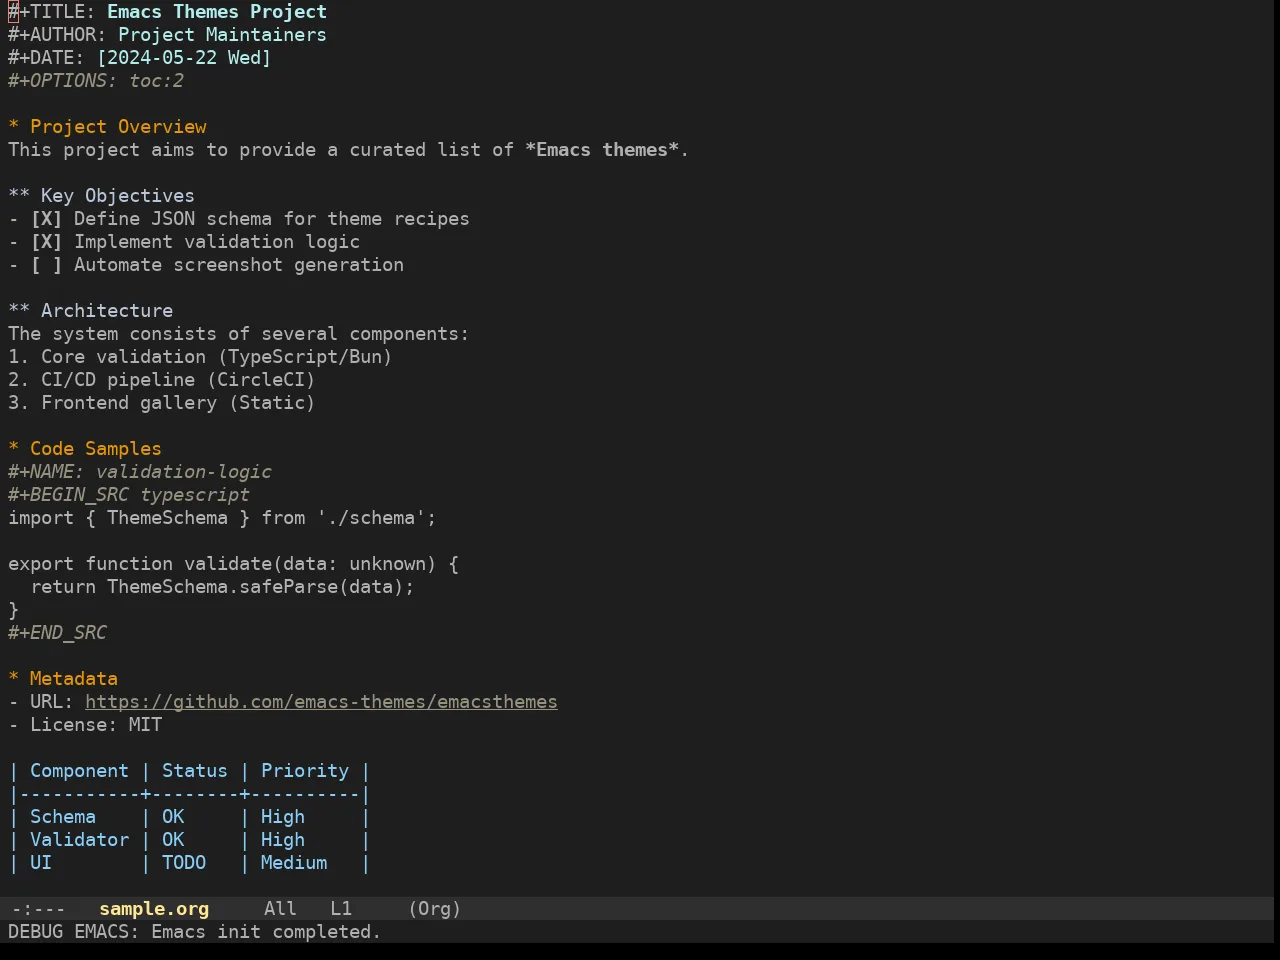The height and width of the screenshot is (960, 1280).
Task: Click the 'UI' table cell
Action: click(41, 863)
